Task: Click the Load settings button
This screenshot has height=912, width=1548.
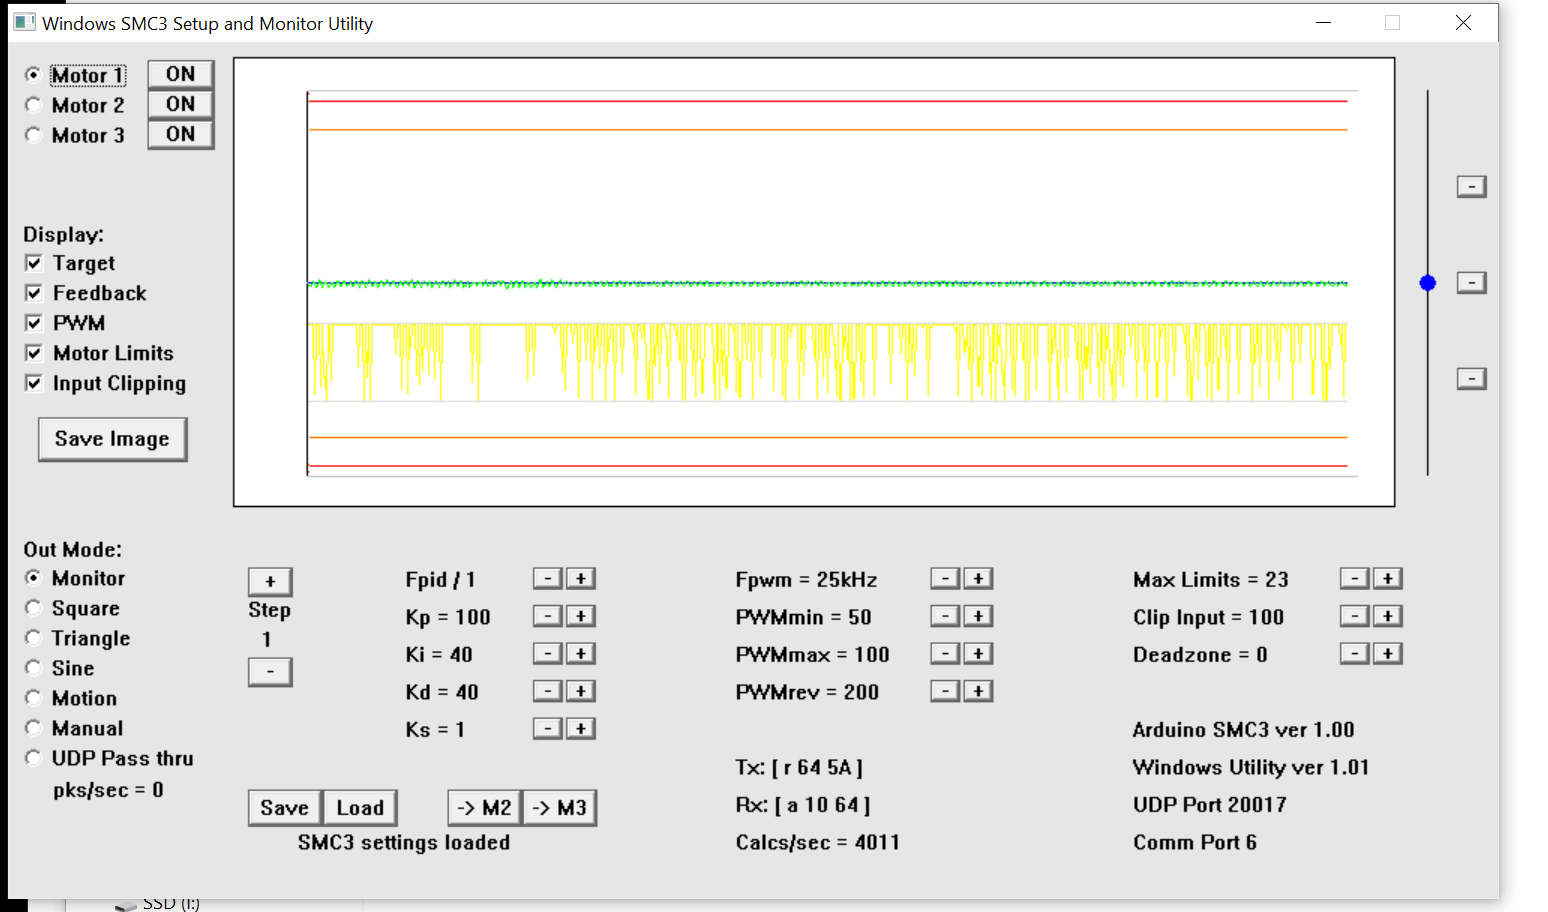Action: pyautogui.click(x=360, y=808)
